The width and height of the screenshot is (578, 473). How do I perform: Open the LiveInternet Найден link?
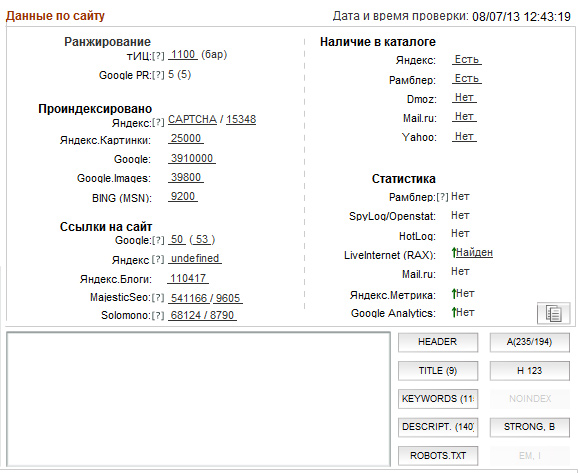(x=474, y=253)
